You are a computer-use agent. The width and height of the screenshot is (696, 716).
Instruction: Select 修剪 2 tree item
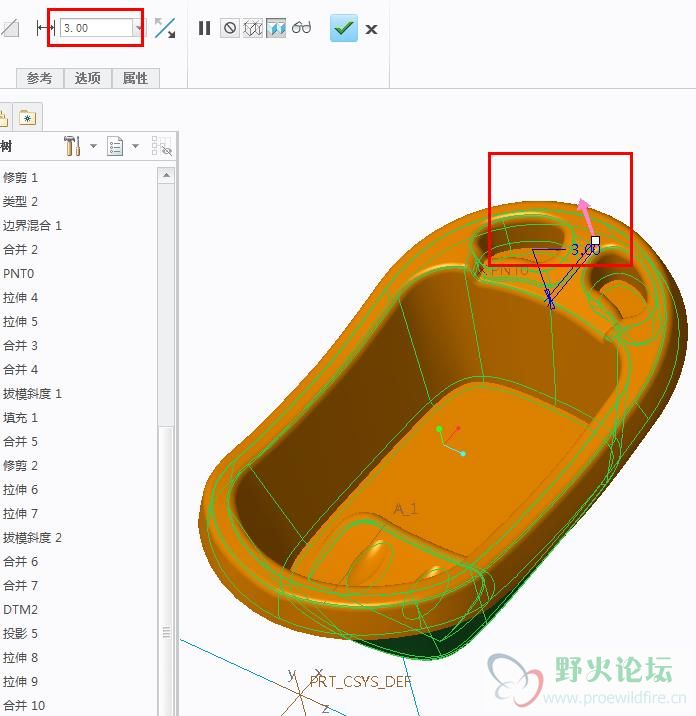tap(20, 466)
